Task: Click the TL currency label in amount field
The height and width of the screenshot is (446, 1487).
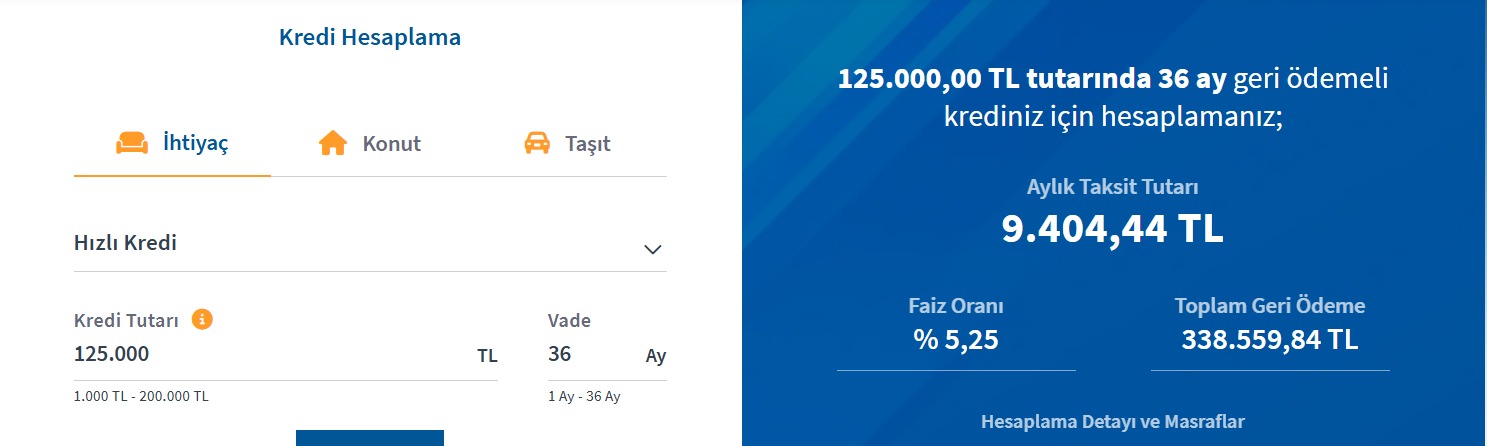Action: (487, 357)
